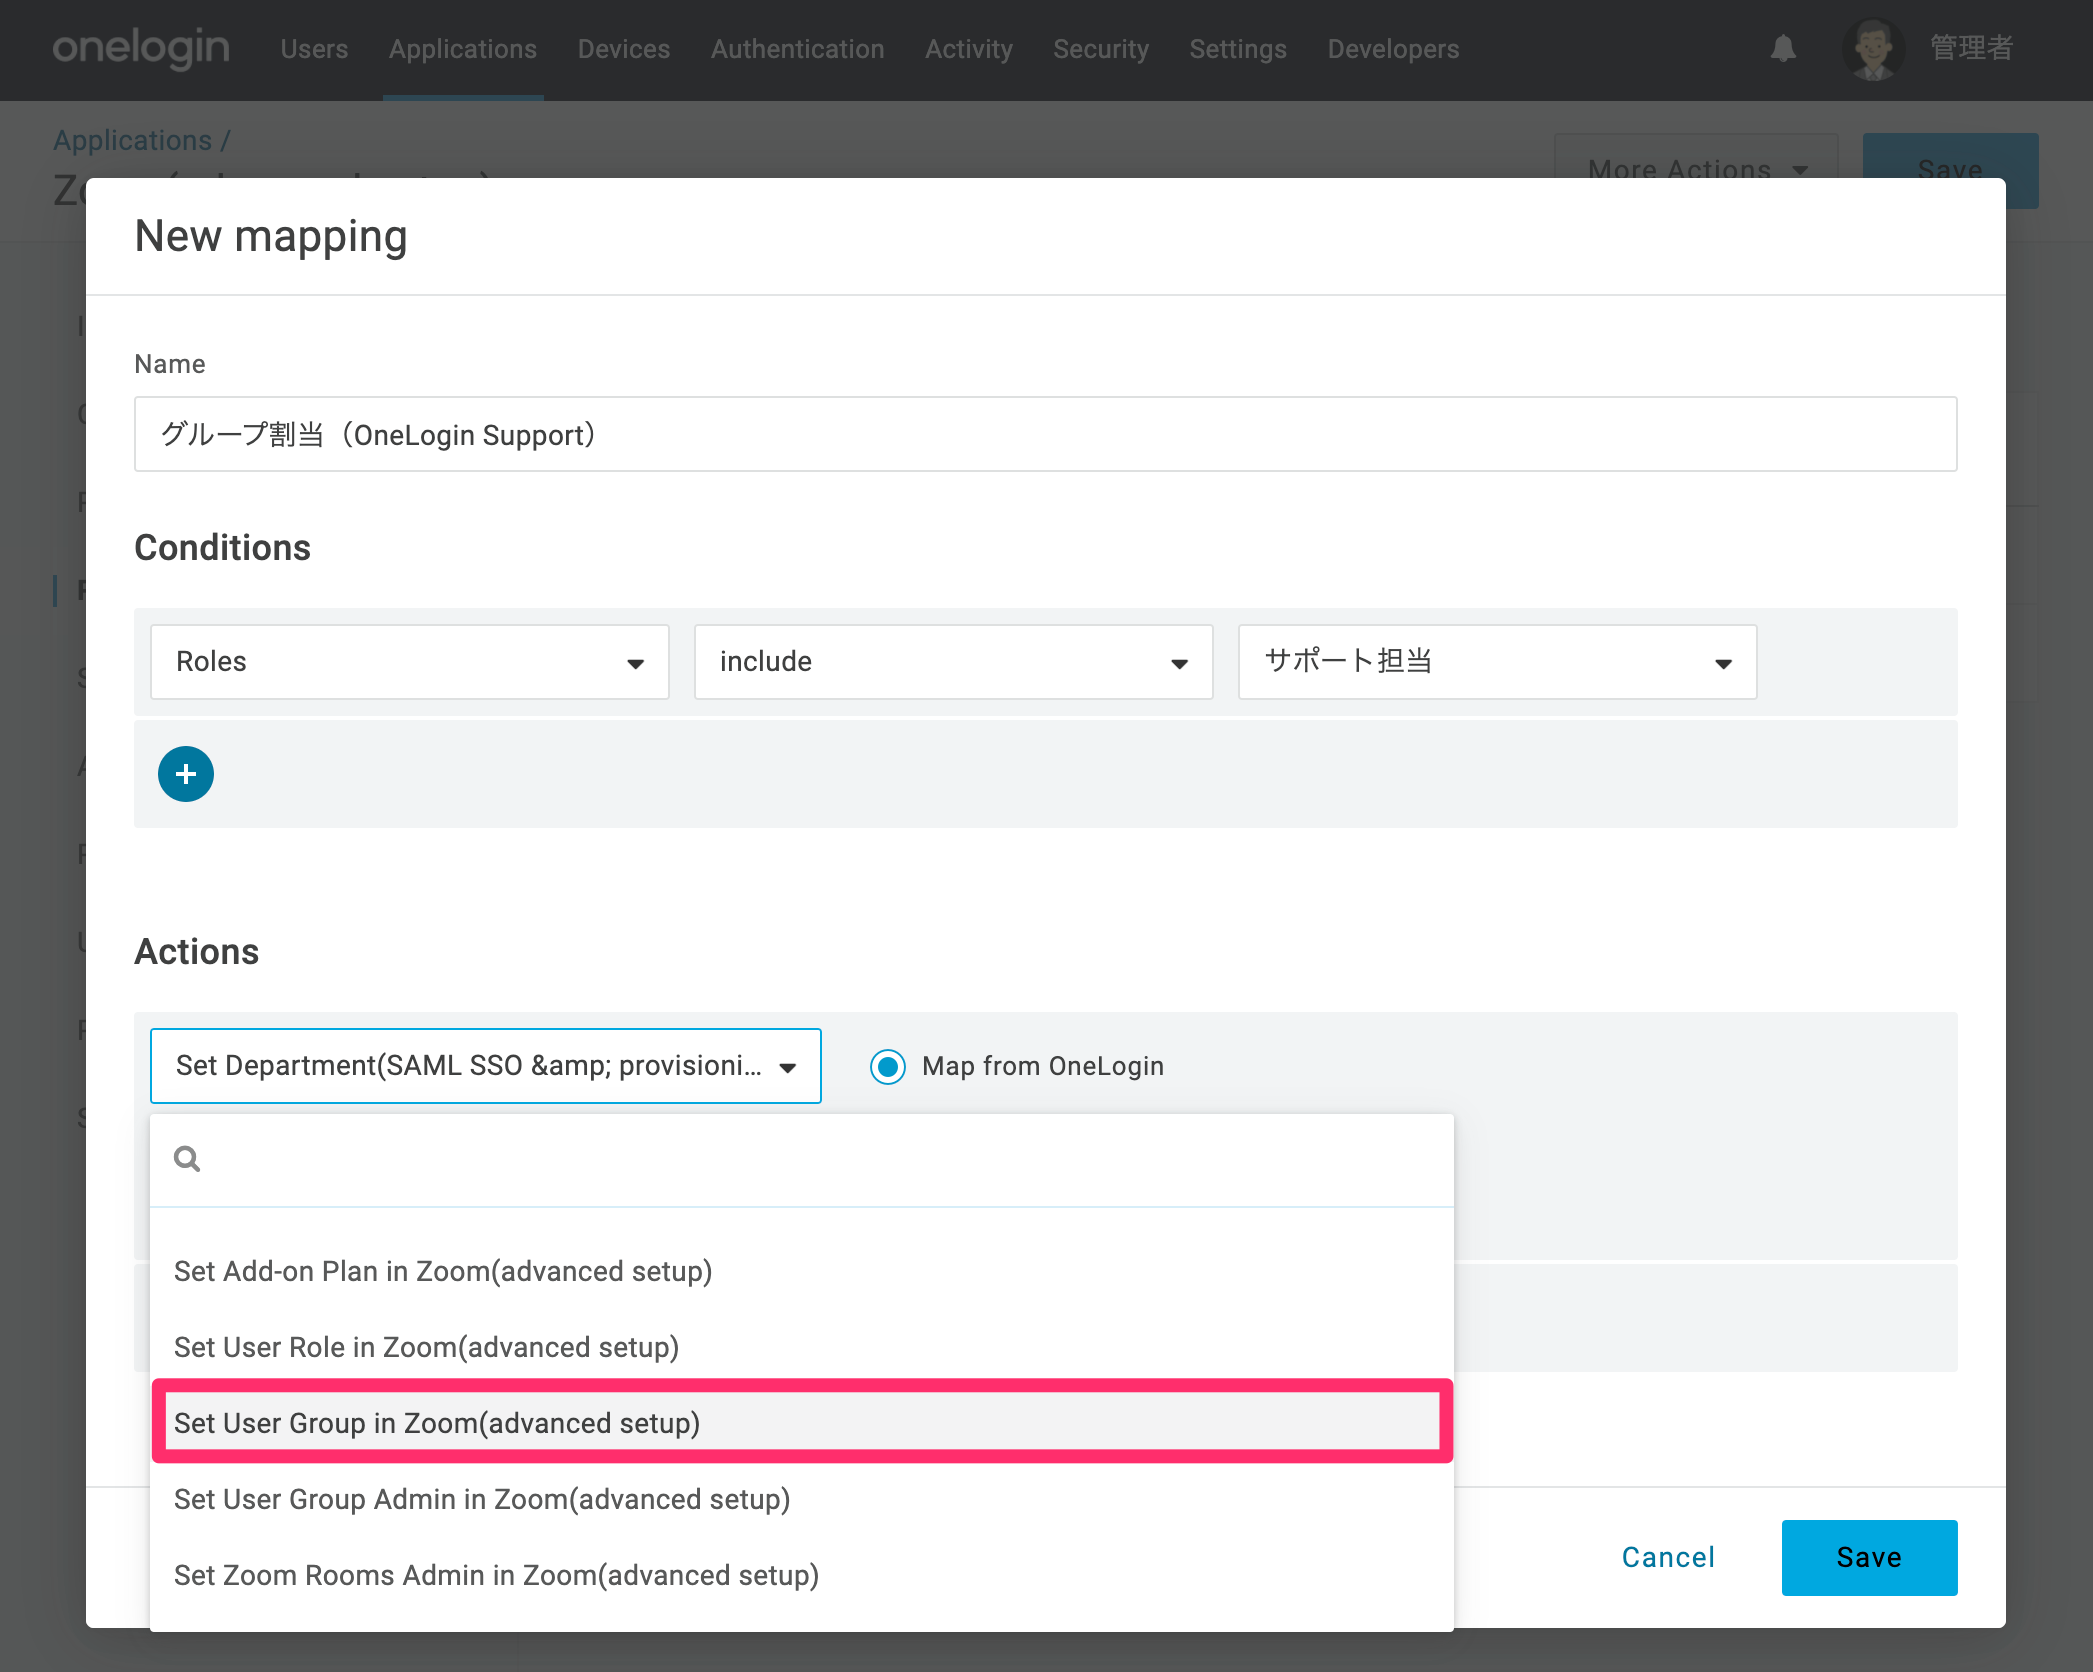This screenshot has width=2093, height=1672.
Task: Open the notifications bell
Action: (1783, 48)
